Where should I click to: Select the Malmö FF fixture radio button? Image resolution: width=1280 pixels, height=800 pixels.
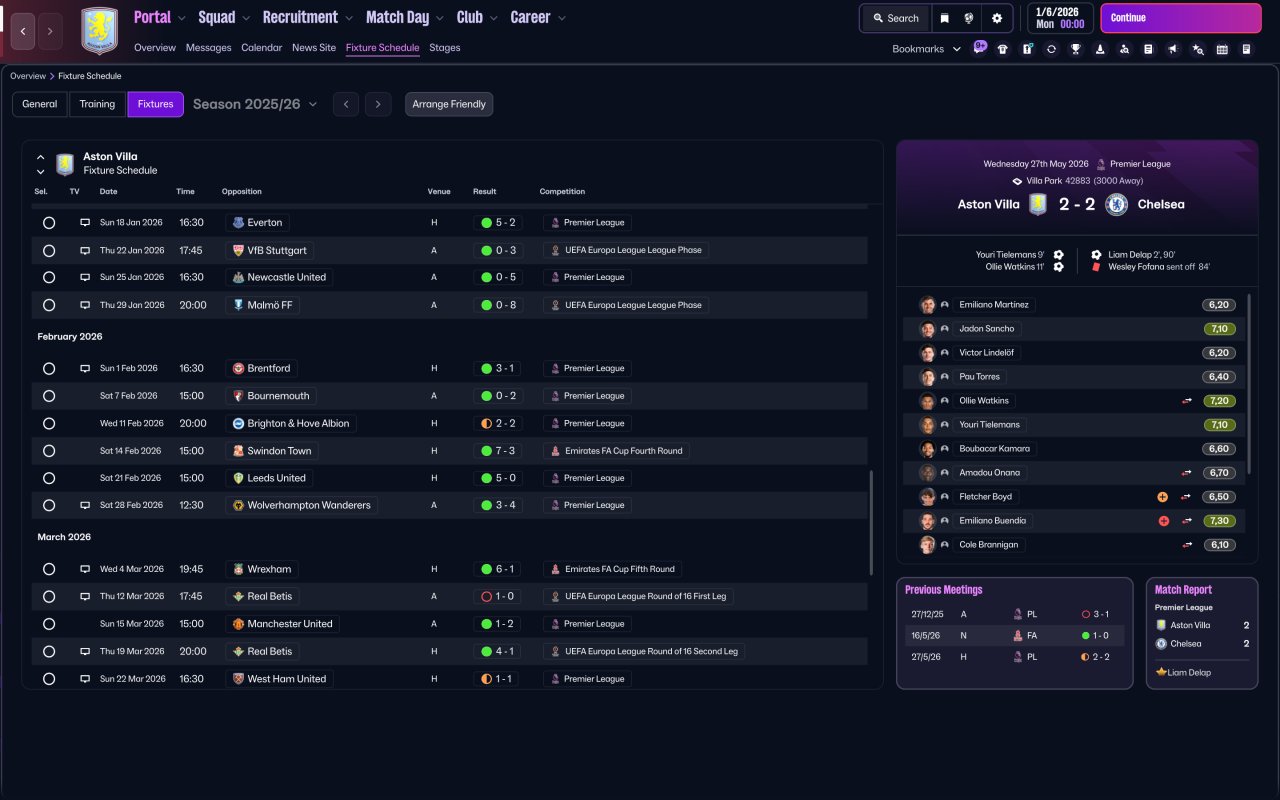click(49, 305)
